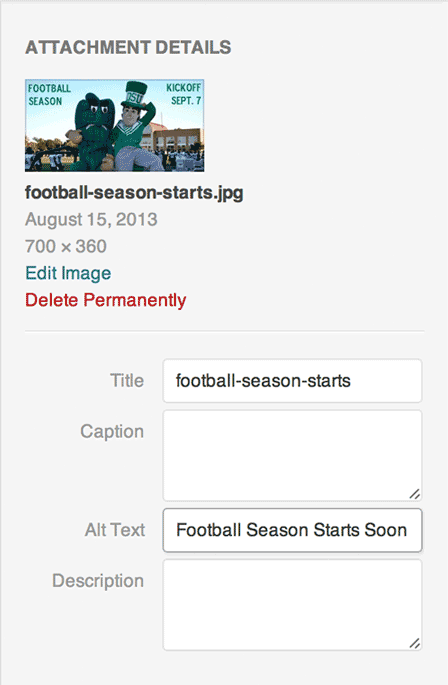
Task: Click the resize grip on Caption box
Action: tap(415, 494)
